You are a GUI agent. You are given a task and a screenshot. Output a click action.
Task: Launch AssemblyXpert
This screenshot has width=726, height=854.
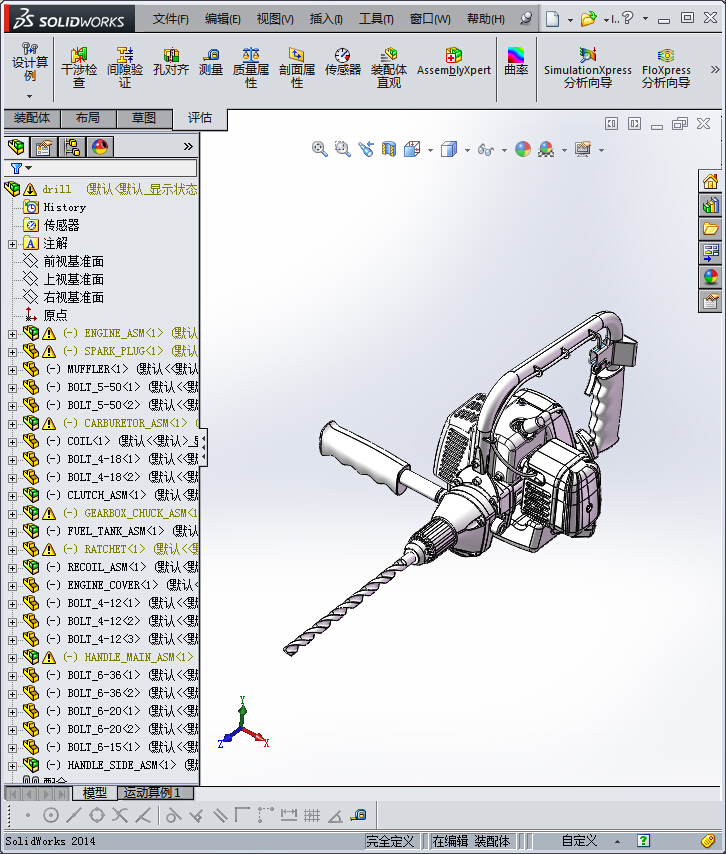[454, 62]
